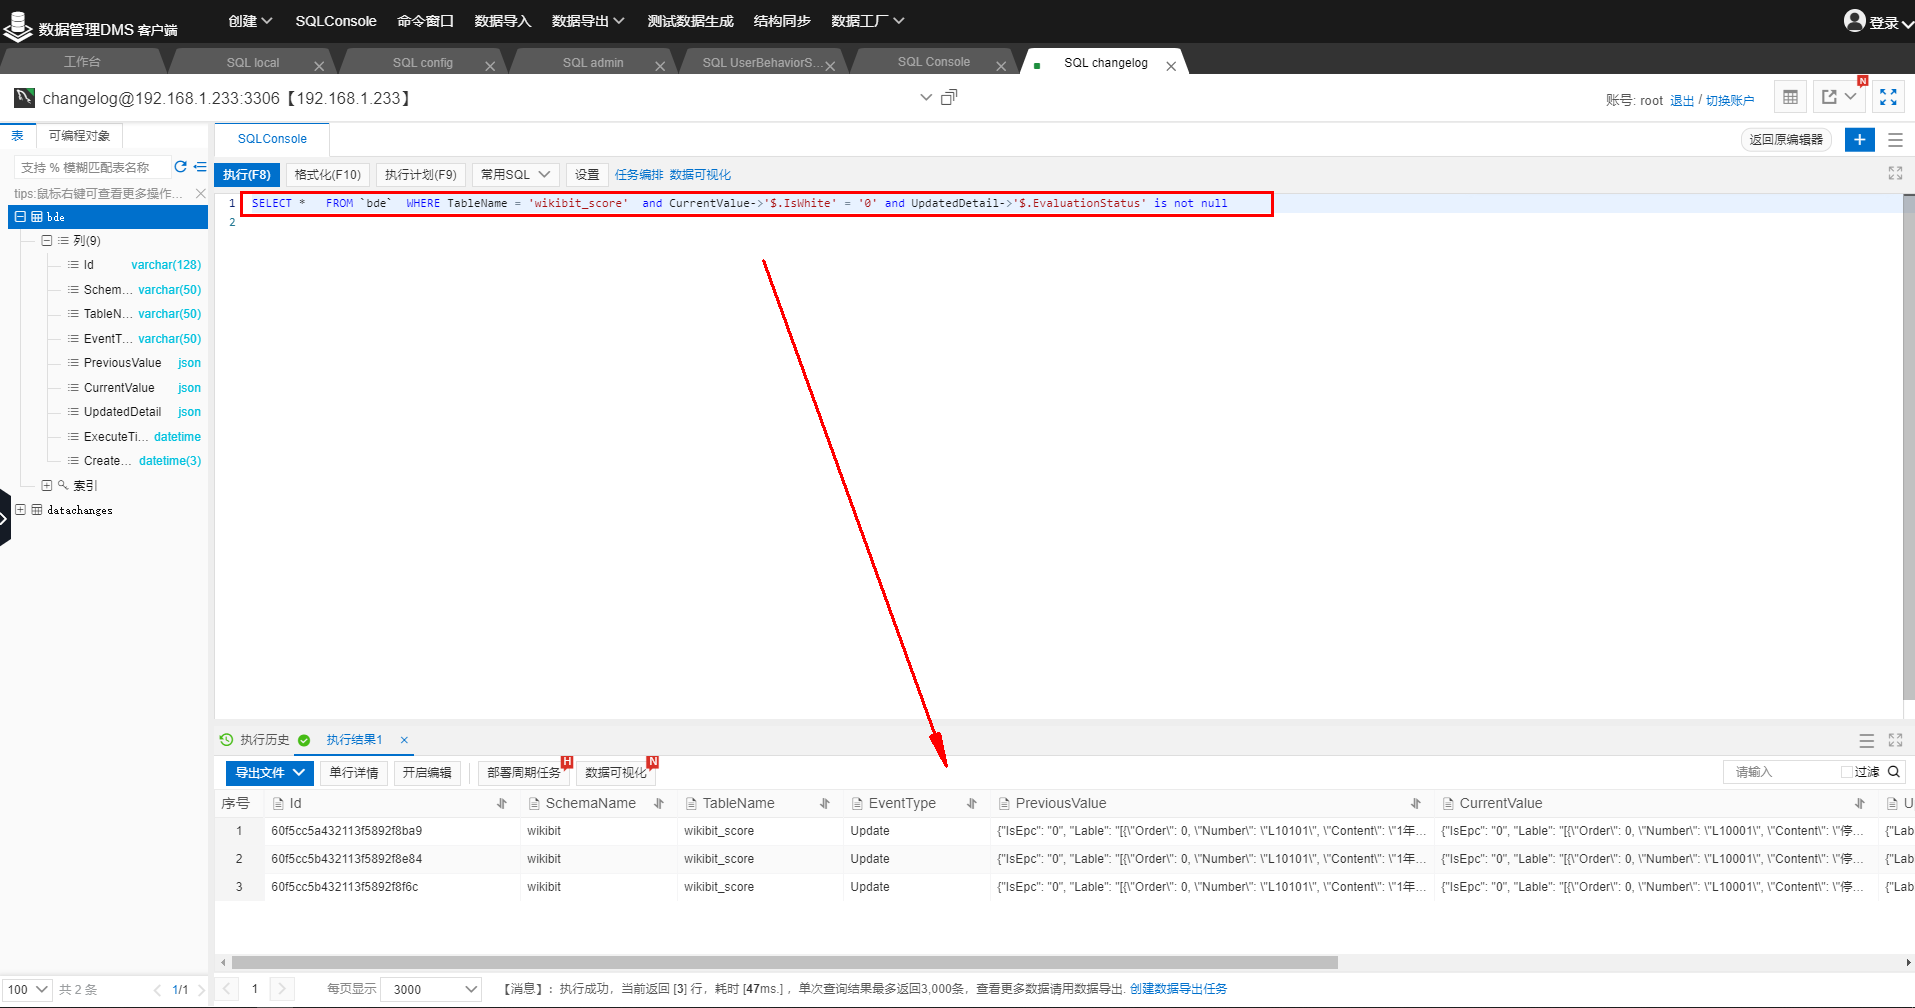Open the 数据导入 menu item
The image size is (1915, 1008).
pos(502,21)
